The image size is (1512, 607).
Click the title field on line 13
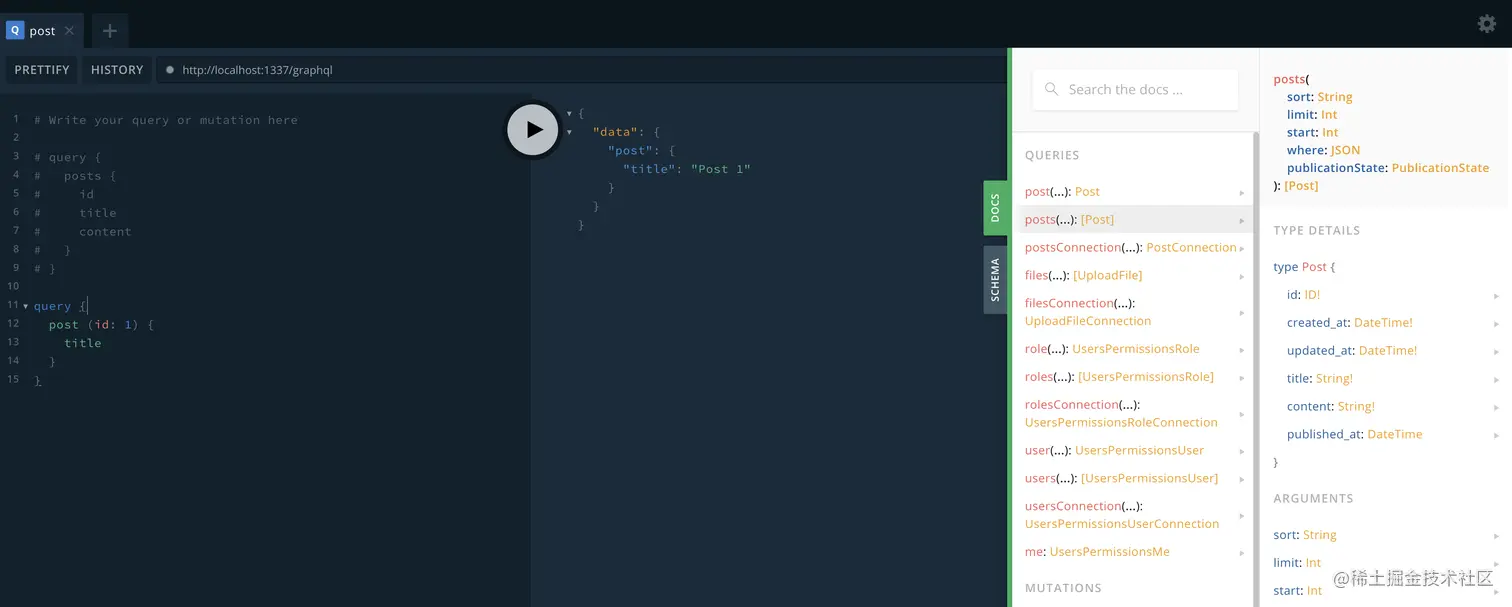[83, 343]
